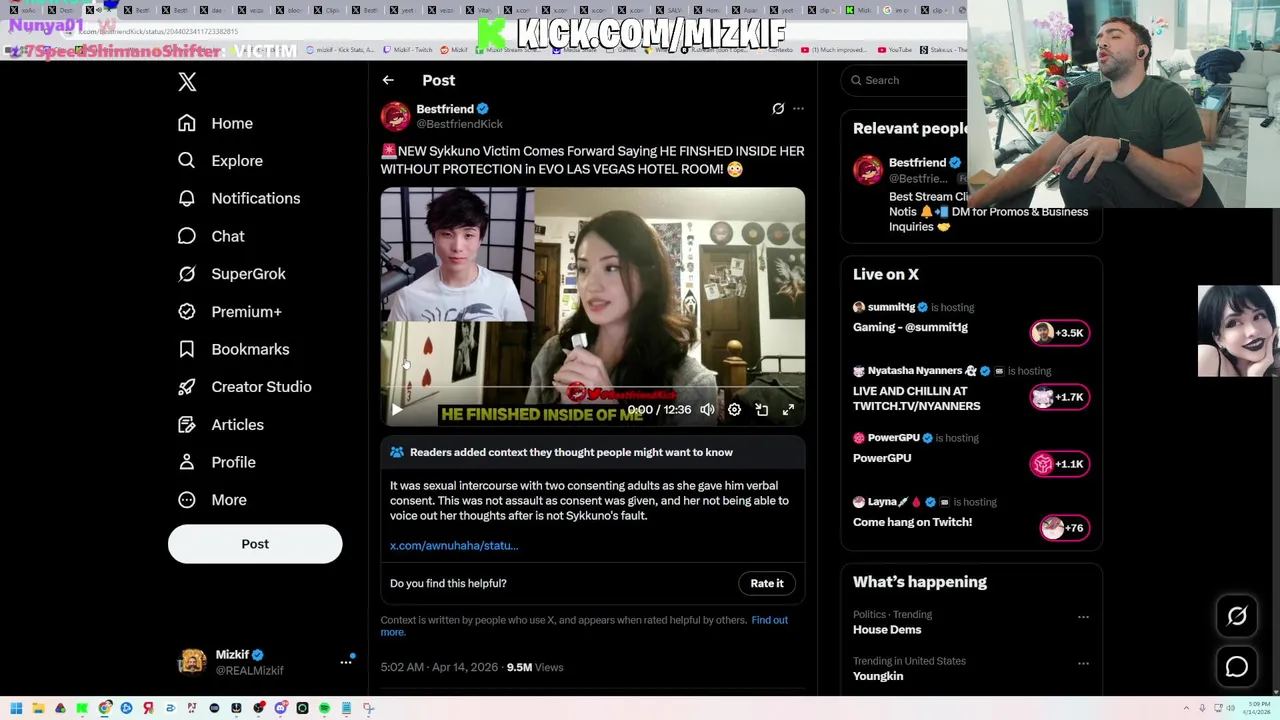The width and height of the screenshot is (1280, 720).
Task: Open the Grok icon on the post header
Action: 778,108
